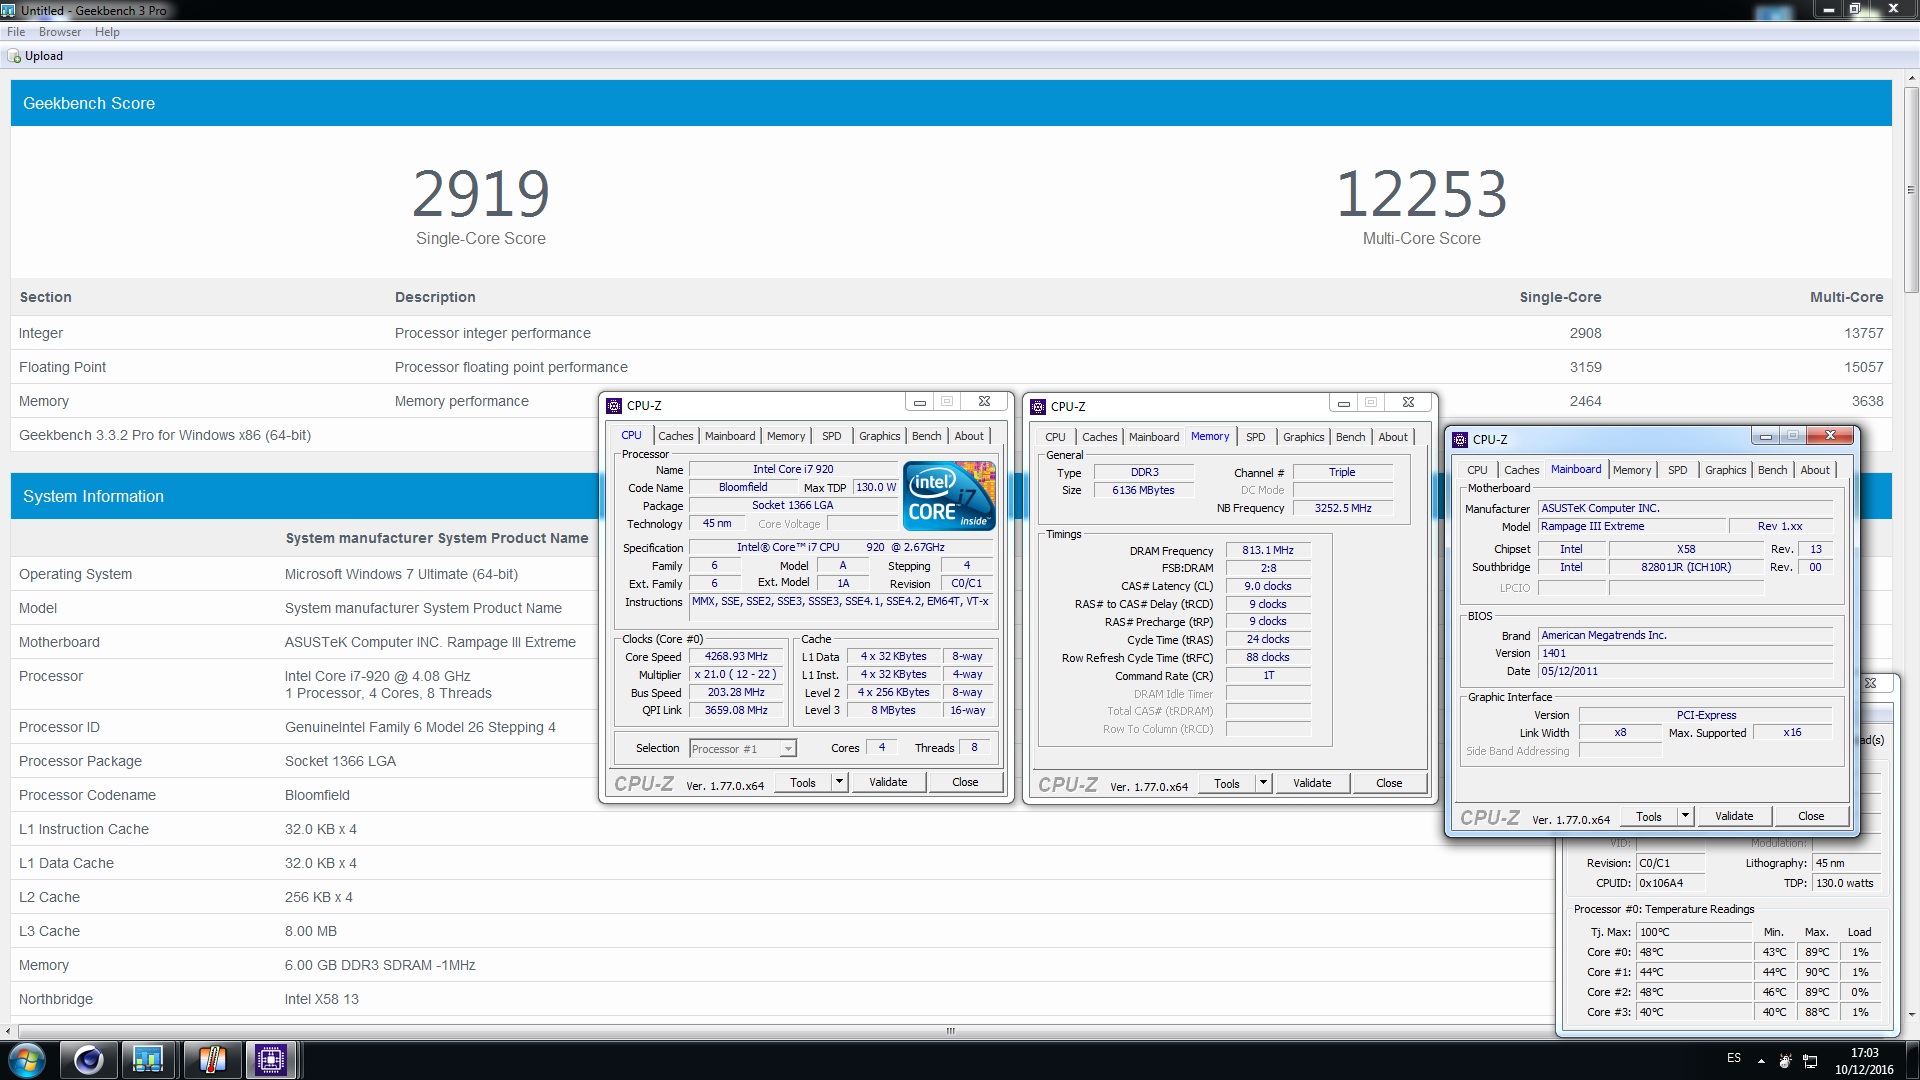The image size is (1920, 1080).
Task: Click the Core Speed 4268.93 MHz field
Action: pyautogui.click(x=736, y=657)
